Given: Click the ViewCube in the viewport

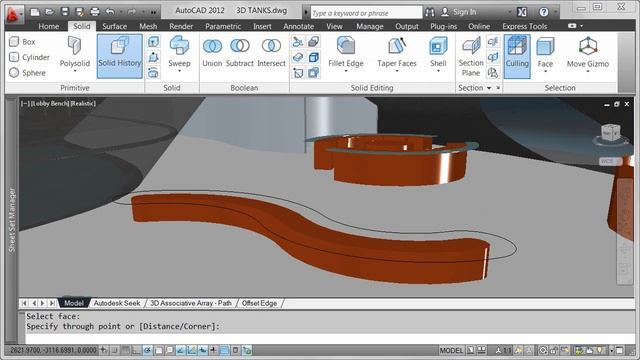Looking at the screenshot, I should point(611,133).
